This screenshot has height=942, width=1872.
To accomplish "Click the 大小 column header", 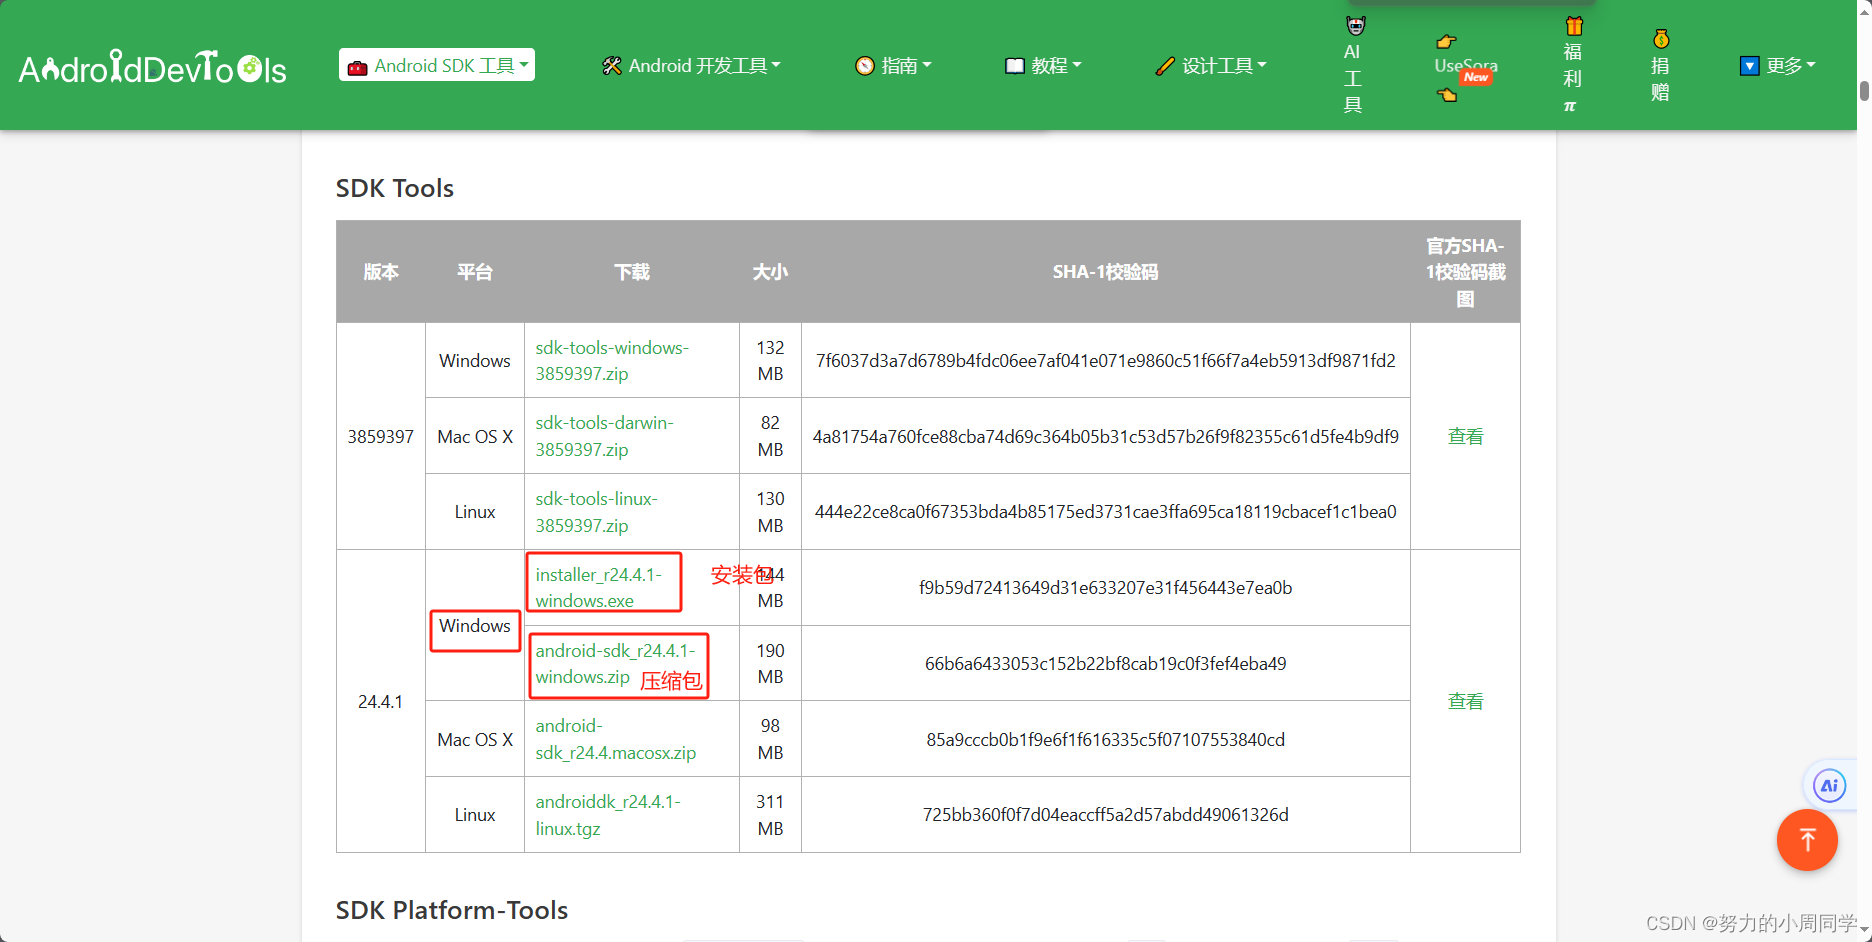I will 770,272.
